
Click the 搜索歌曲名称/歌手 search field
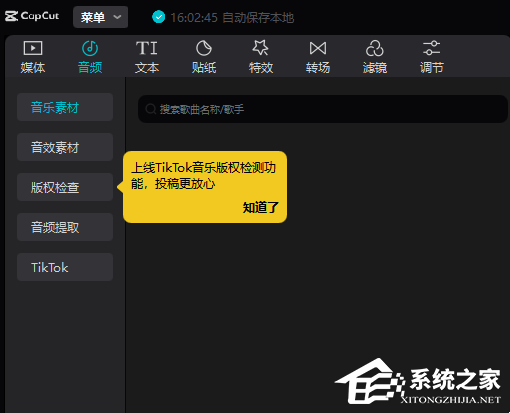323,109
